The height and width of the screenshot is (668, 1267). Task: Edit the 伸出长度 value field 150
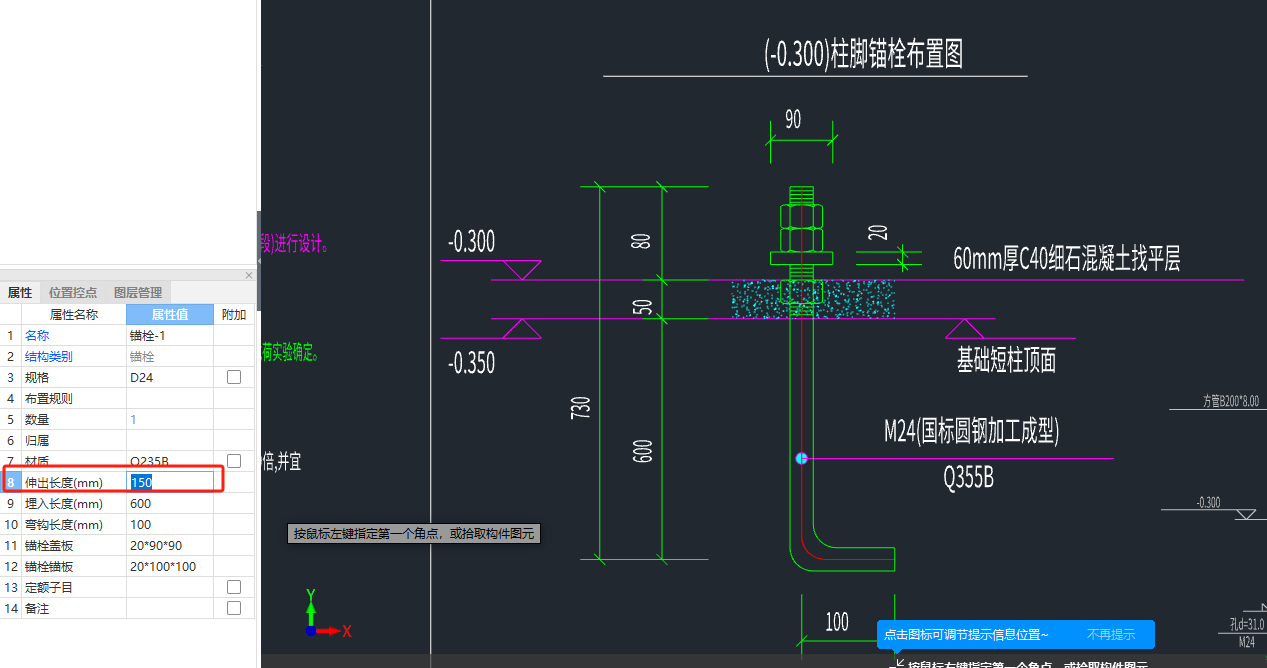tap(170, 482)
